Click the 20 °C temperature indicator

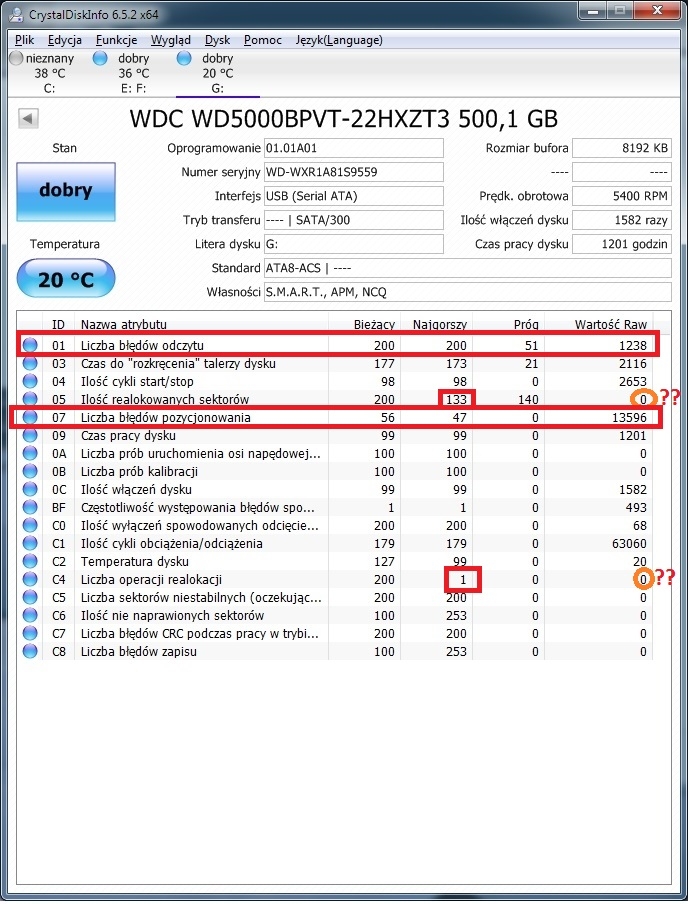coord(66,278)
